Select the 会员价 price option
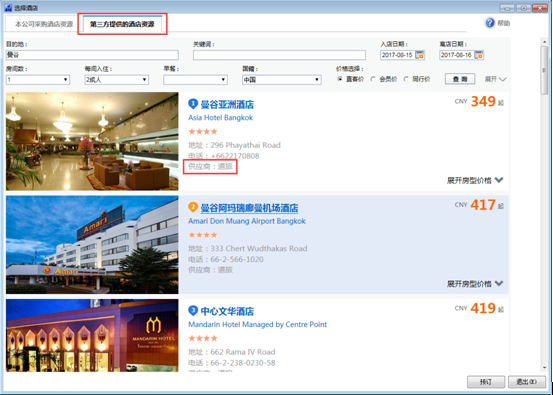The width and height of the screenshot is (553, 395). click(373, 79)
